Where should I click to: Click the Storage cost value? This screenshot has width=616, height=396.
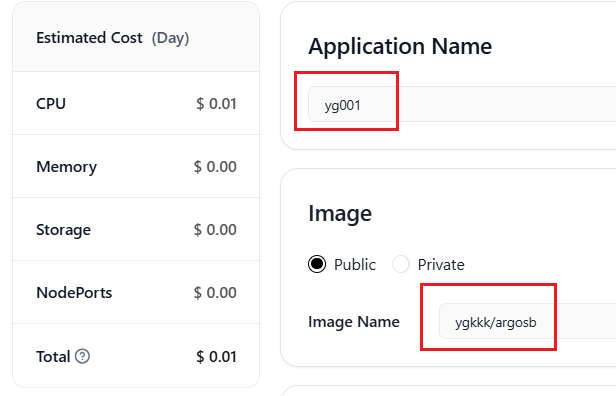(x=215, y=229)
